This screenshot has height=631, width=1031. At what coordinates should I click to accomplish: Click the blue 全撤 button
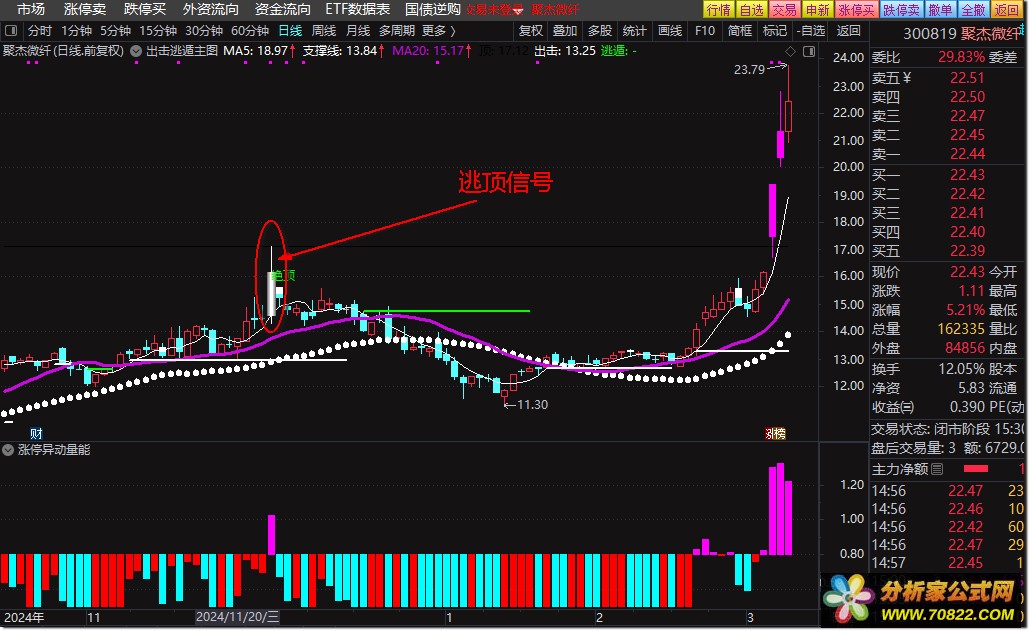point(973,10)
